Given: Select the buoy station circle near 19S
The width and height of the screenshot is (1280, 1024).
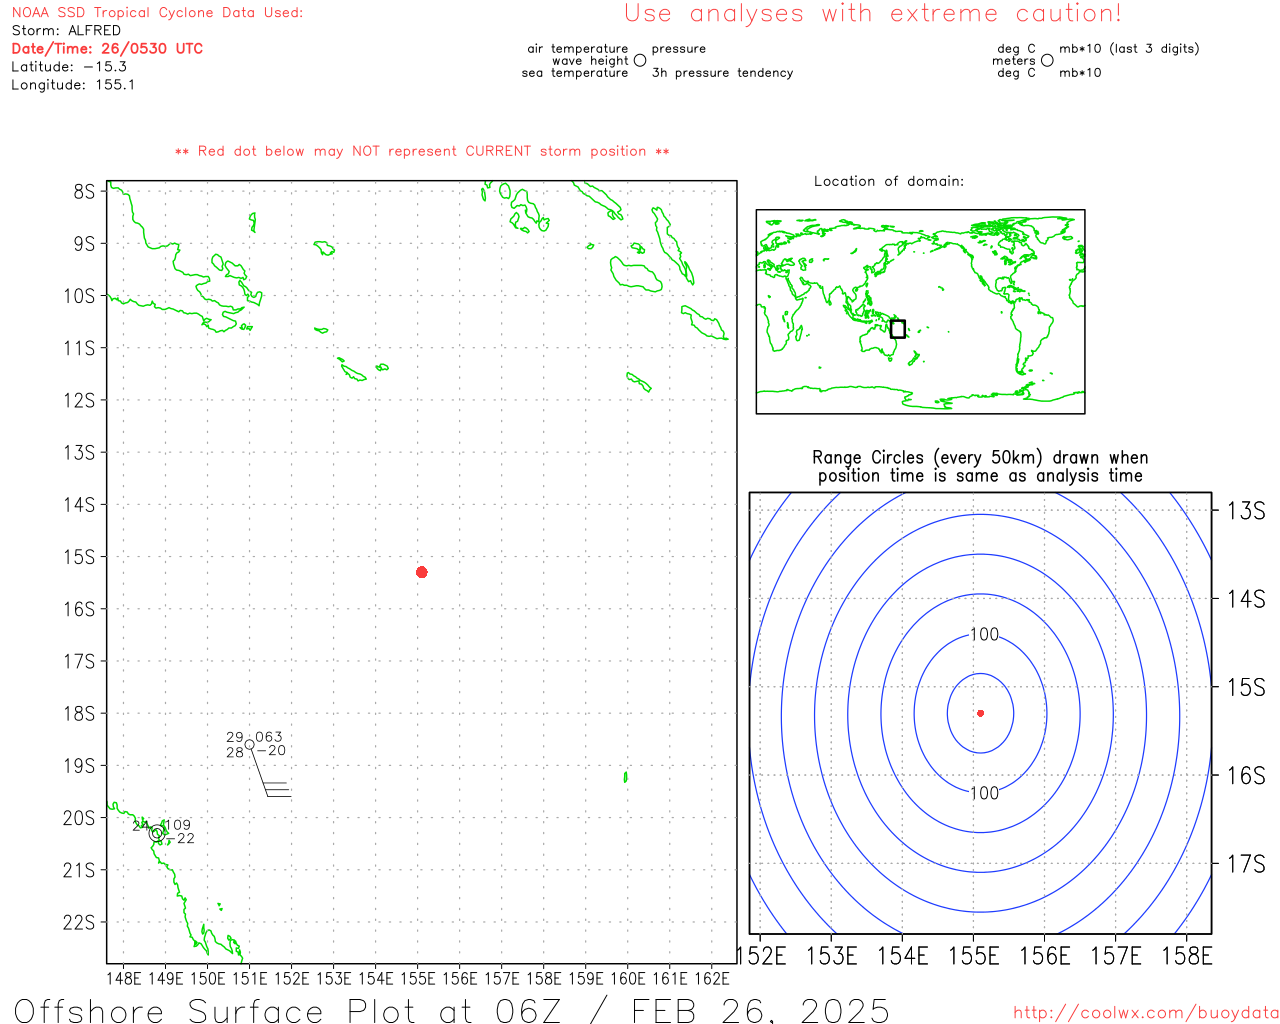Looking at the screenshot, I should tap(249, 744).
